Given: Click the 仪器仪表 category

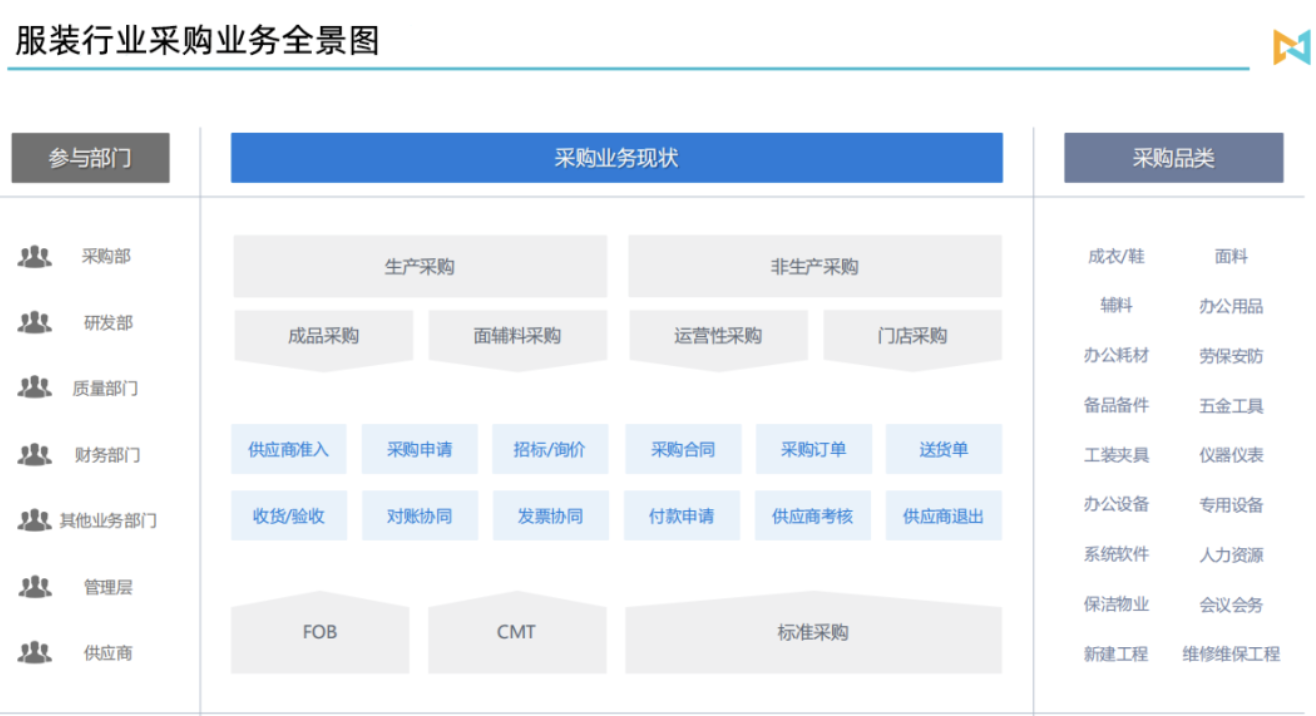Looking at the screenshot, I should point(1231,455).
